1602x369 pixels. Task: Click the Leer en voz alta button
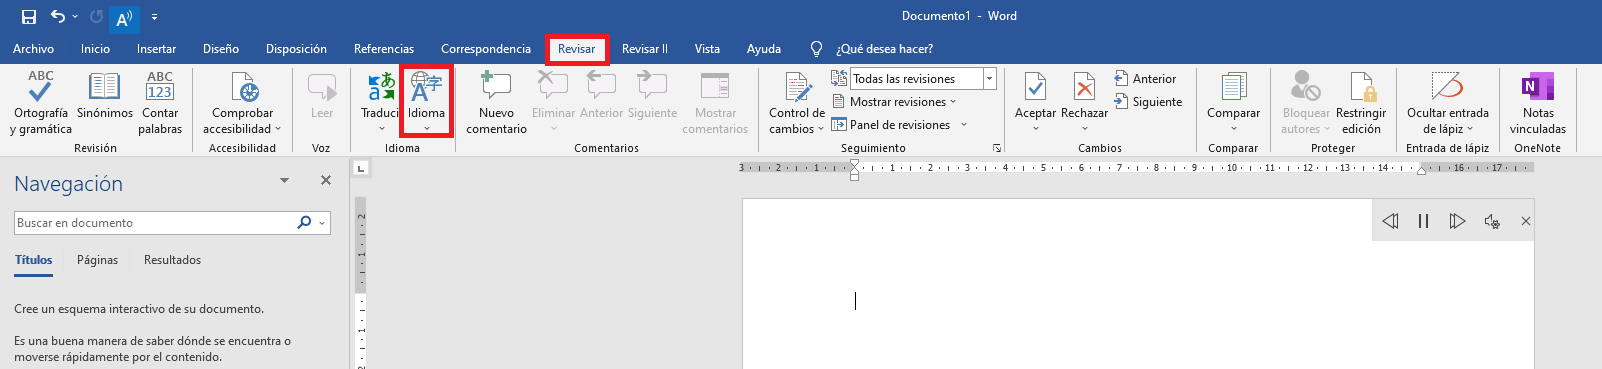pos(322,96)
